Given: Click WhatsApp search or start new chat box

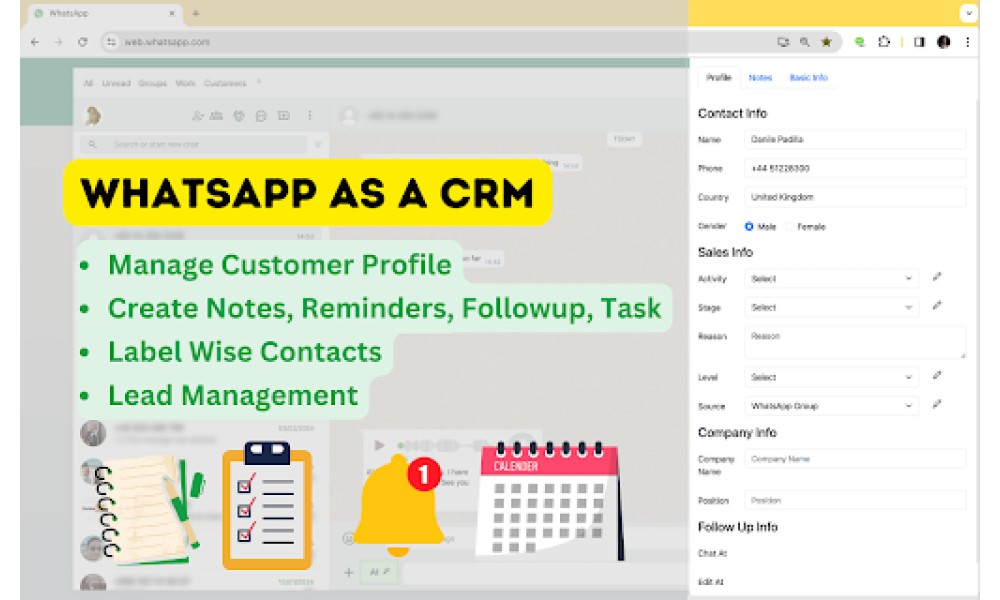Looking at the screenshot, I should tap(195, 145).
